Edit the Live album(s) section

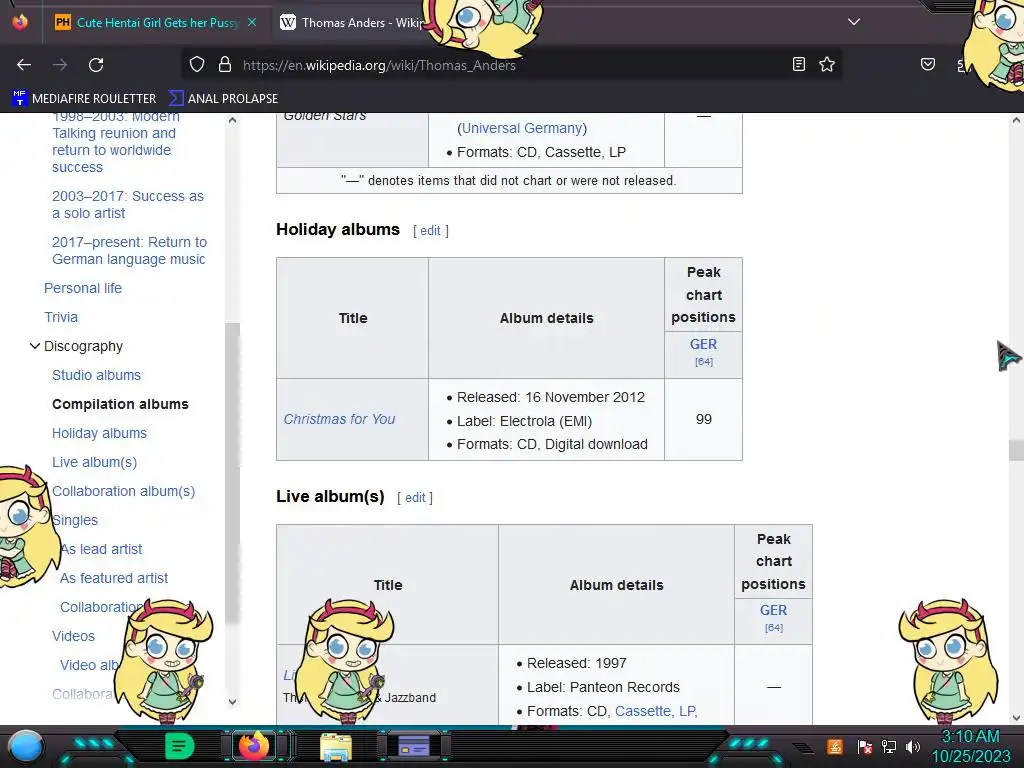pyautogui.click(x=415, y=498)
